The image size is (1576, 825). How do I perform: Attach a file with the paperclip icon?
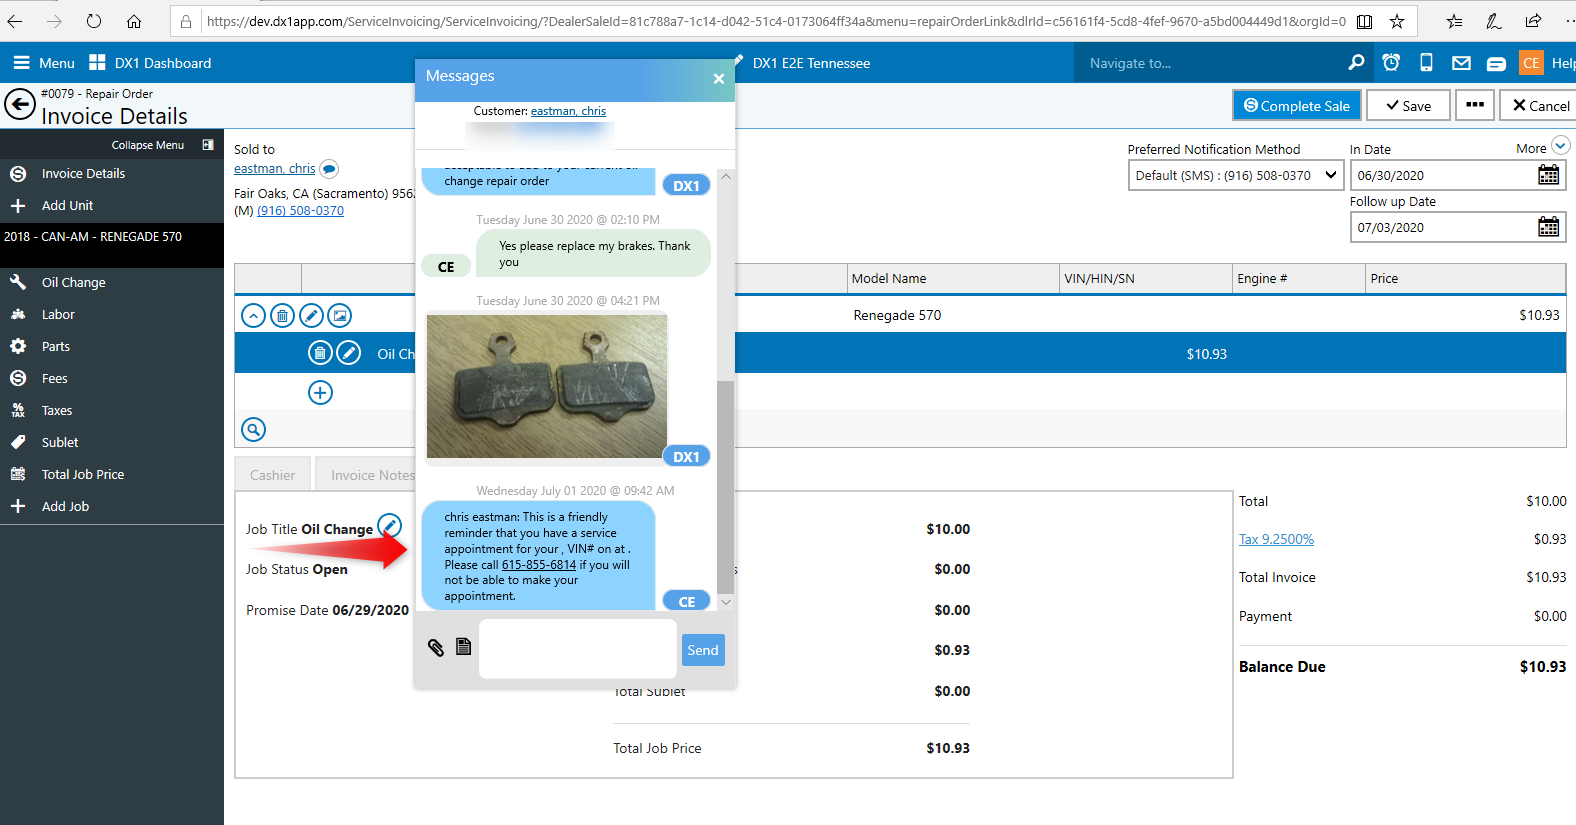point(436,647)
